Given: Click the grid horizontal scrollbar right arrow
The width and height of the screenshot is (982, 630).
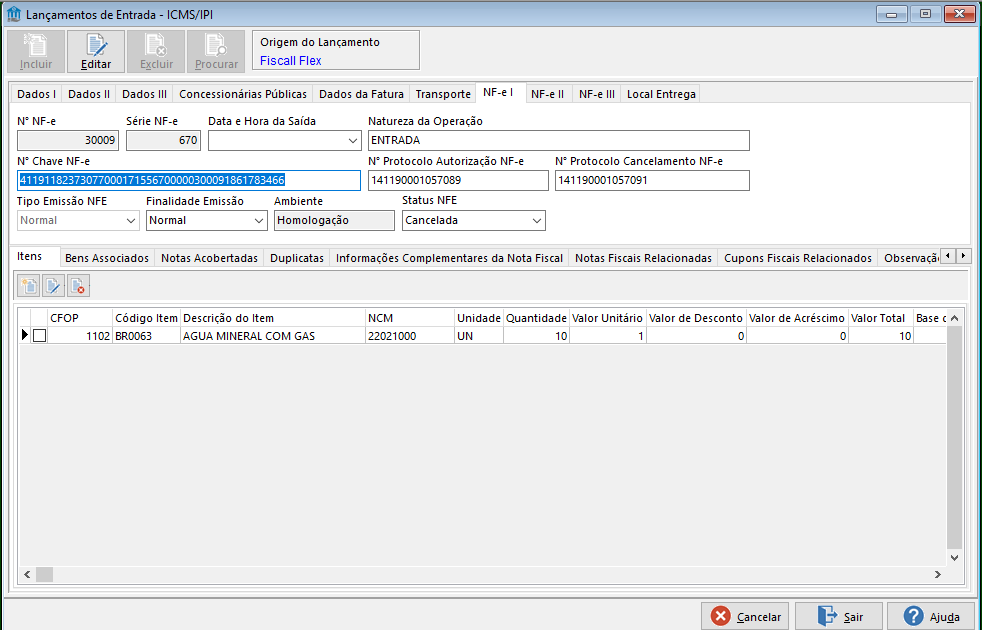Looking at the screenshot, I should point(938,574).
